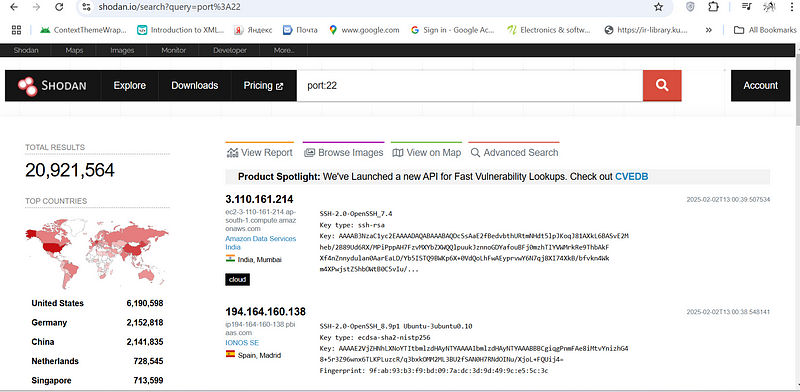Expand hidden bookmarks with the chevron

(708, 30)
